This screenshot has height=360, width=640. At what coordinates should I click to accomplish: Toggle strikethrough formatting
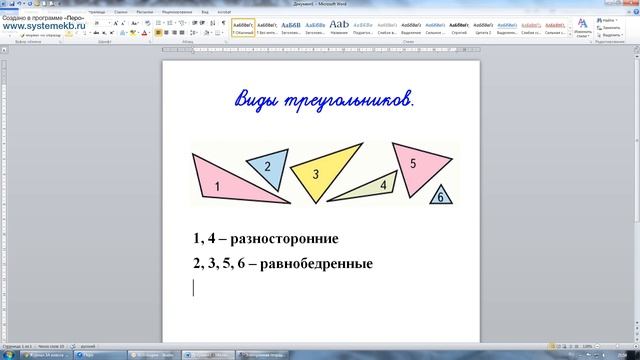[96, 33]
